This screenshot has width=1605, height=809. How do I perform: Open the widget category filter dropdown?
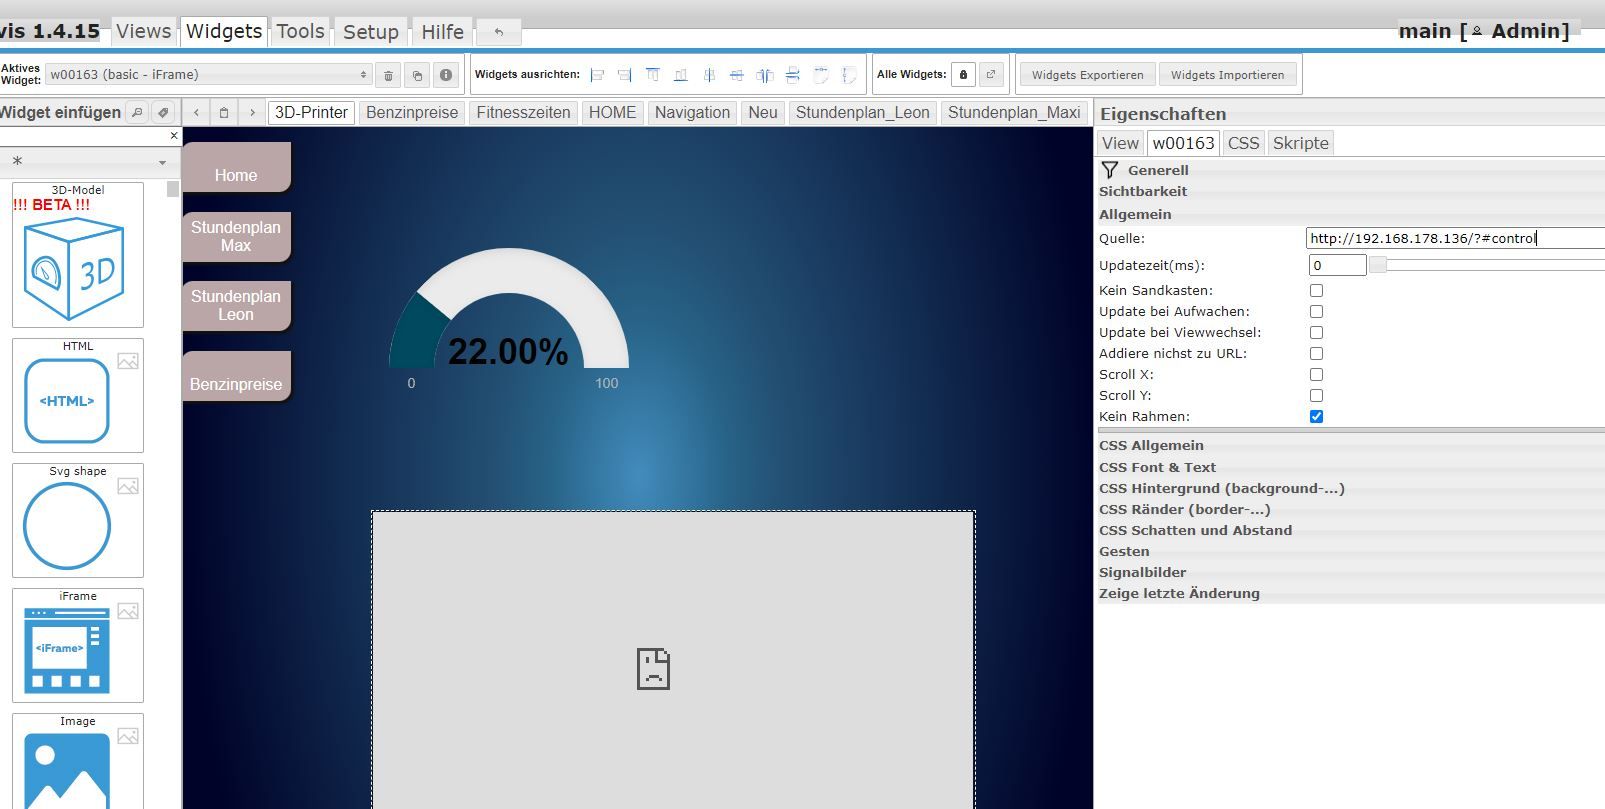(90, 161)
